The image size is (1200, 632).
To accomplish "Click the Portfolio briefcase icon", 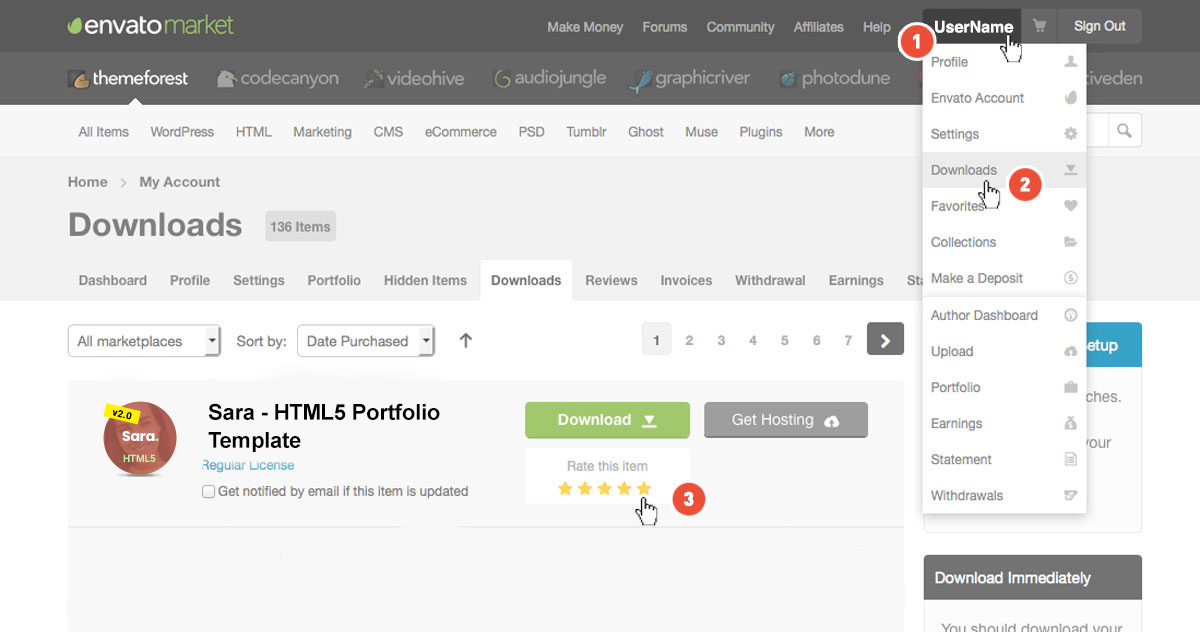I will click(x=1070, y=388).
